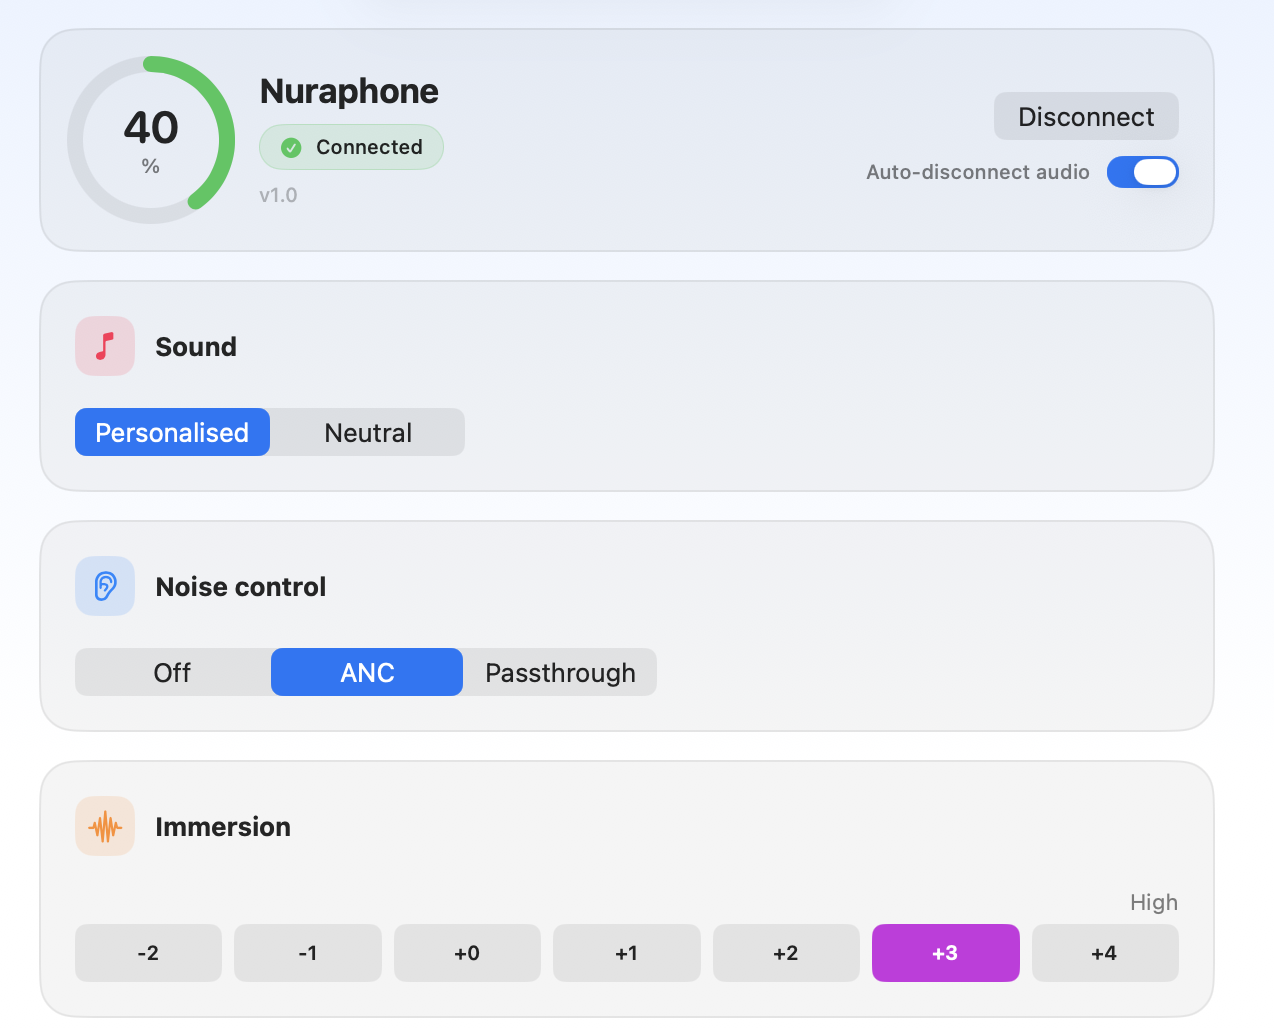This screenshot has height=1028, width=1274.
Task: Click the High immersion label
Action: click(1154, 902)
